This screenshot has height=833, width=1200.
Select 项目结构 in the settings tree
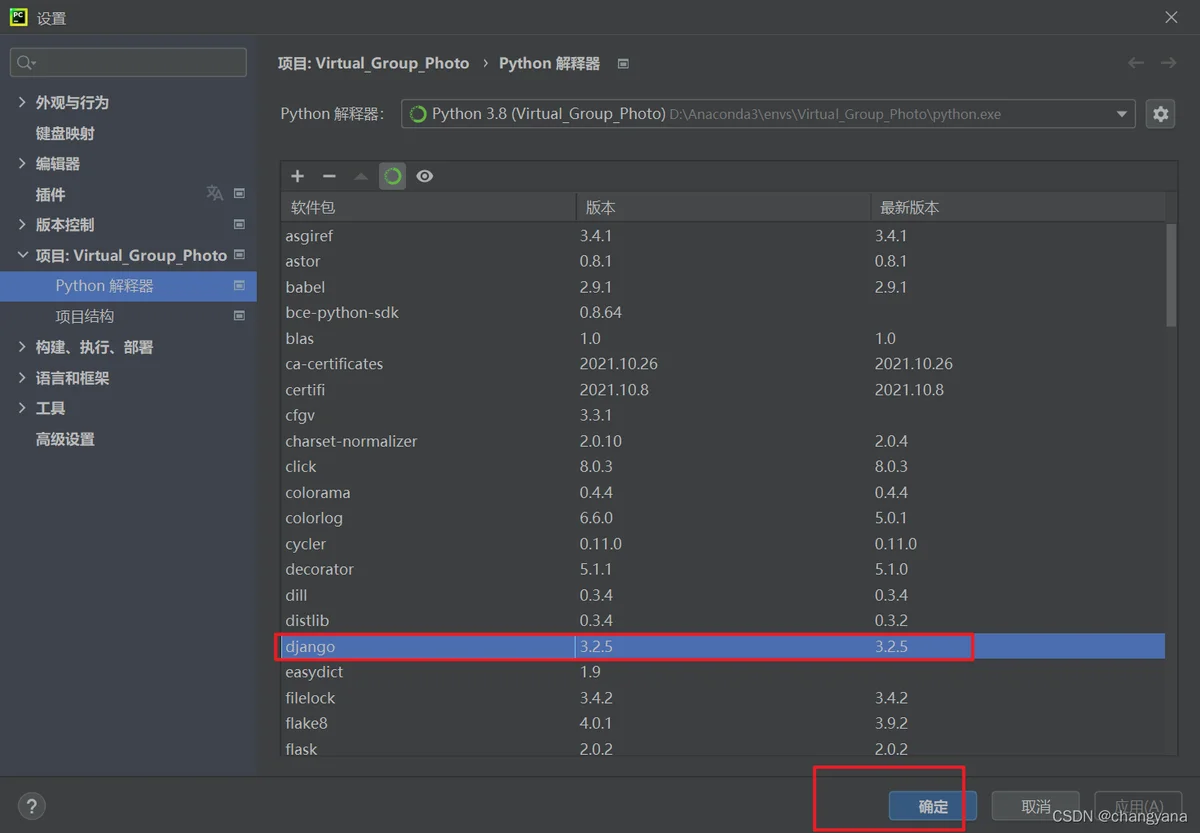click(85, 316)
